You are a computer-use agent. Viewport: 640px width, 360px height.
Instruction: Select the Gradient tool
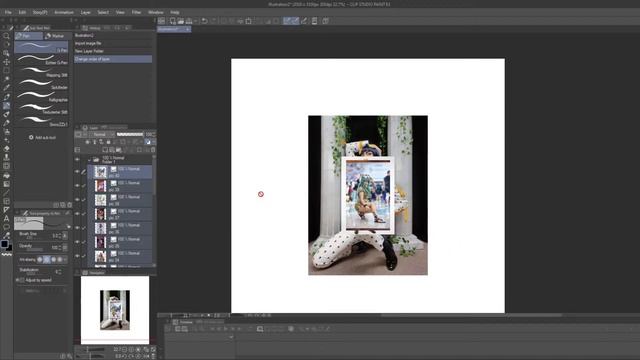click(6, 184)
